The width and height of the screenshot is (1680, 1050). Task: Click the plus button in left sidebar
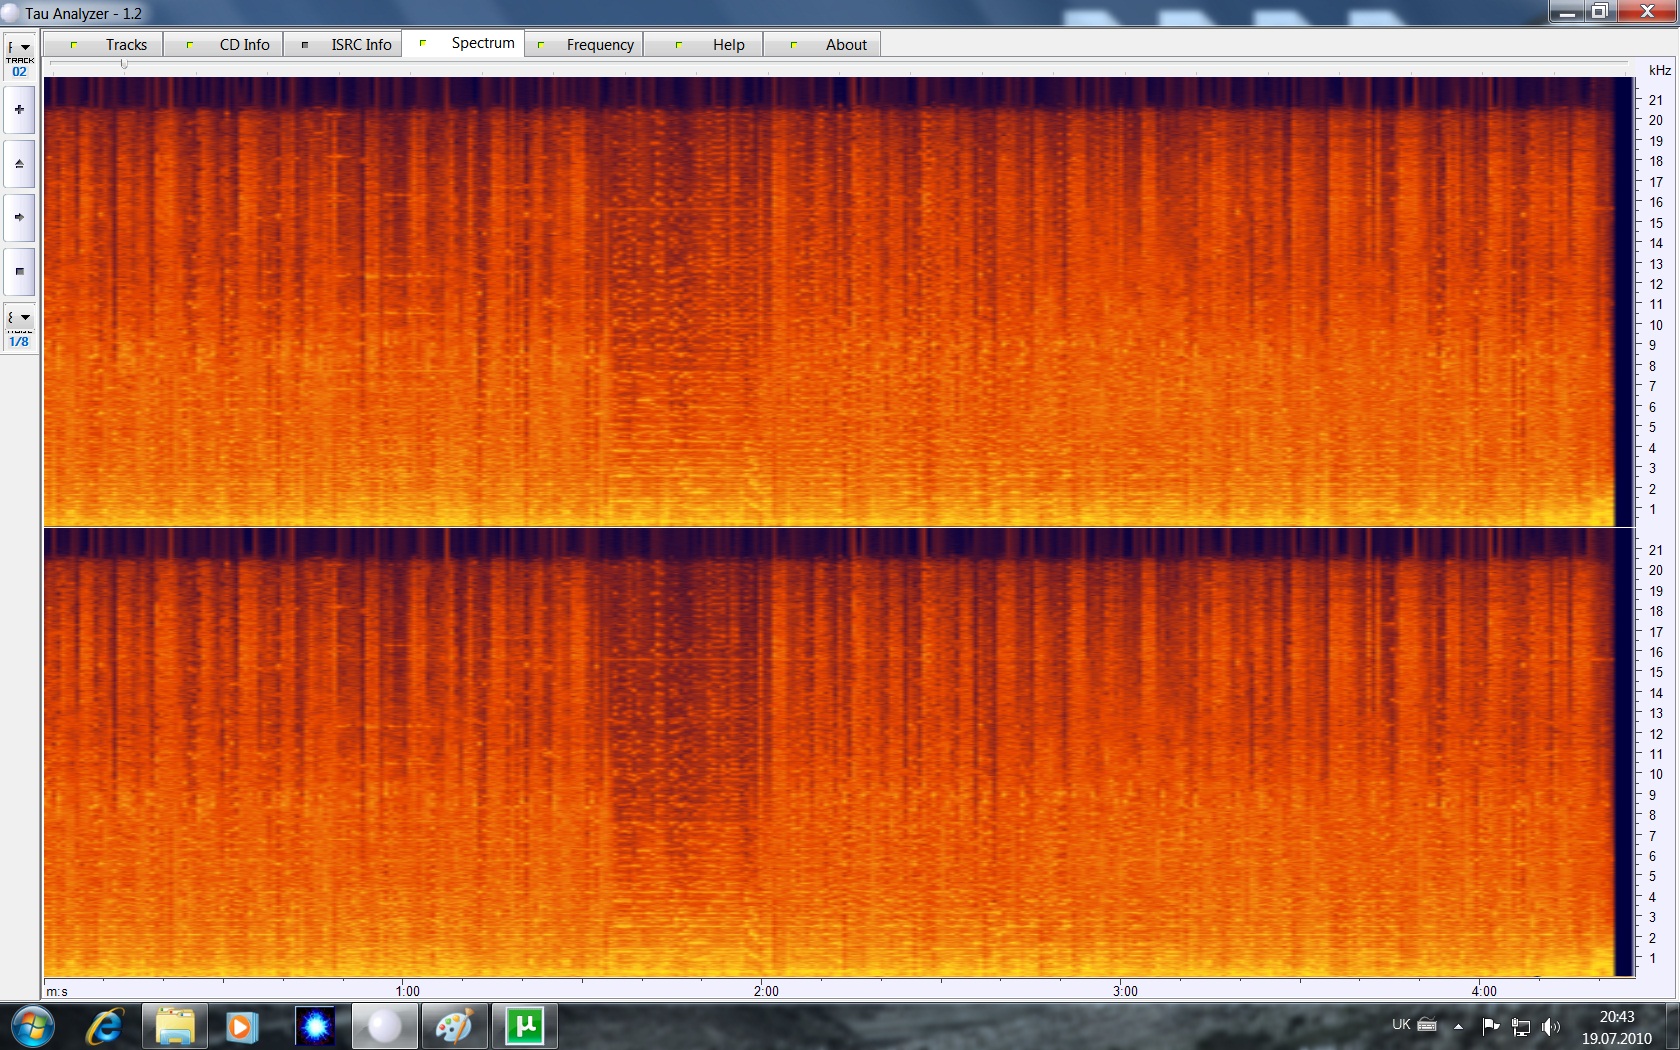19,110
